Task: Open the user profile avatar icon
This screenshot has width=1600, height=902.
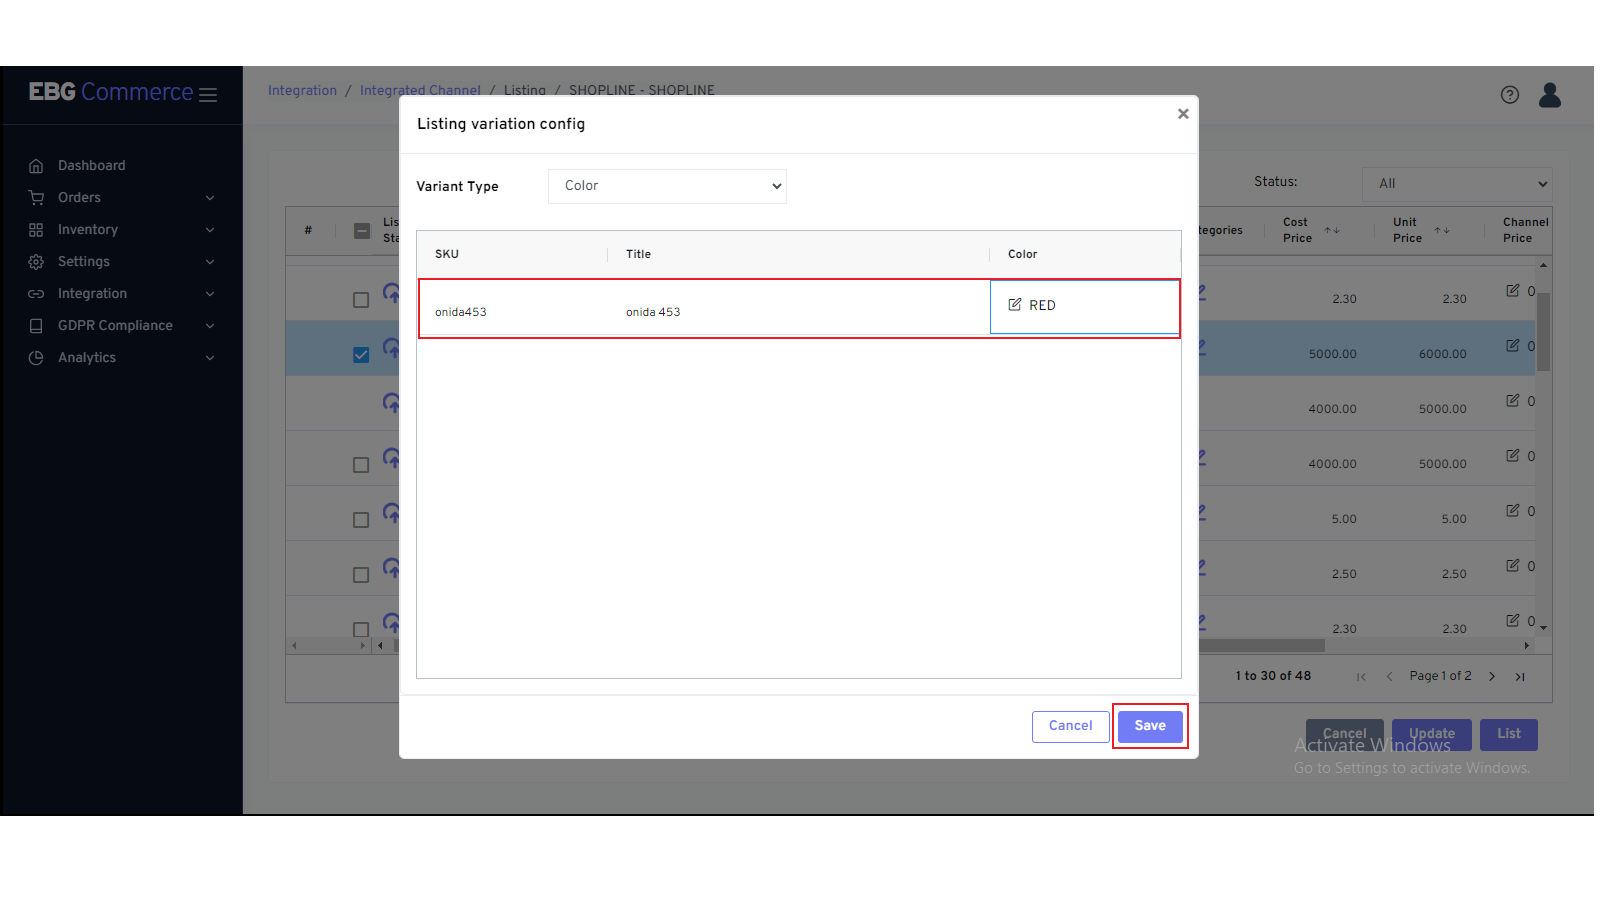Action: pos(1549,95)
